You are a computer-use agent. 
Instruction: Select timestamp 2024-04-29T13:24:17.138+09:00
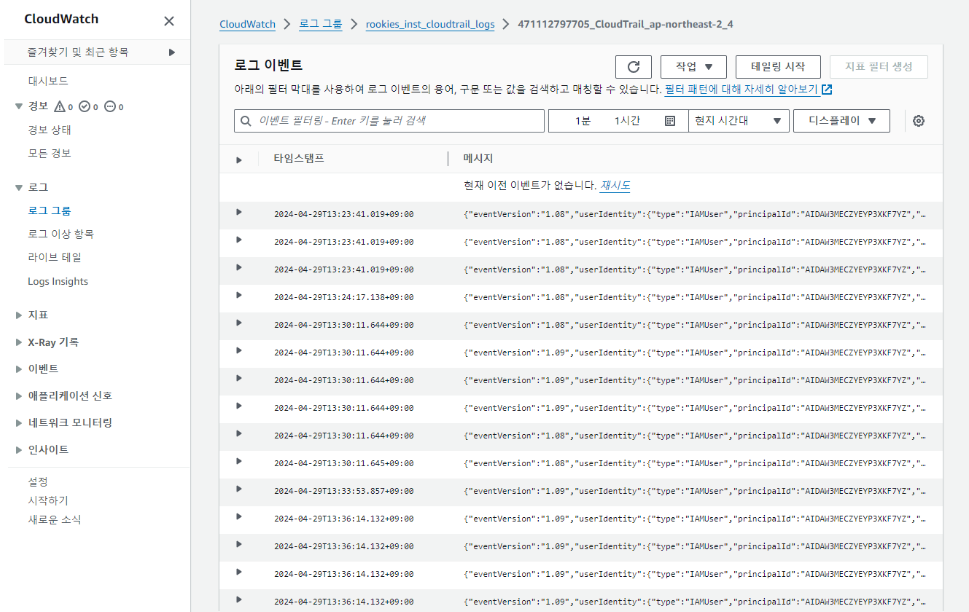344,297
